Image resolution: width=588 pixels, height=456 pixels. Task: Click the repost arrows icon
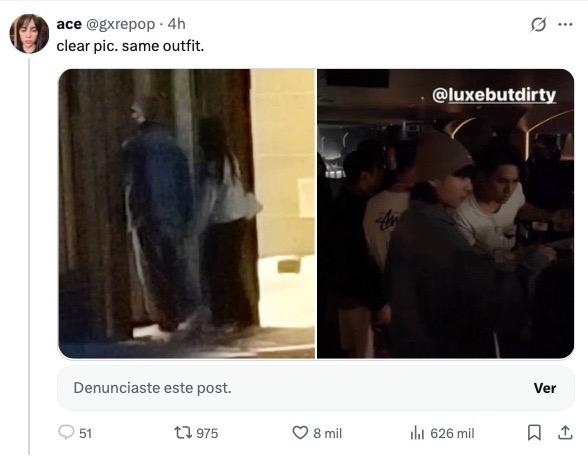pyautogui.click(x=182, y=433)
